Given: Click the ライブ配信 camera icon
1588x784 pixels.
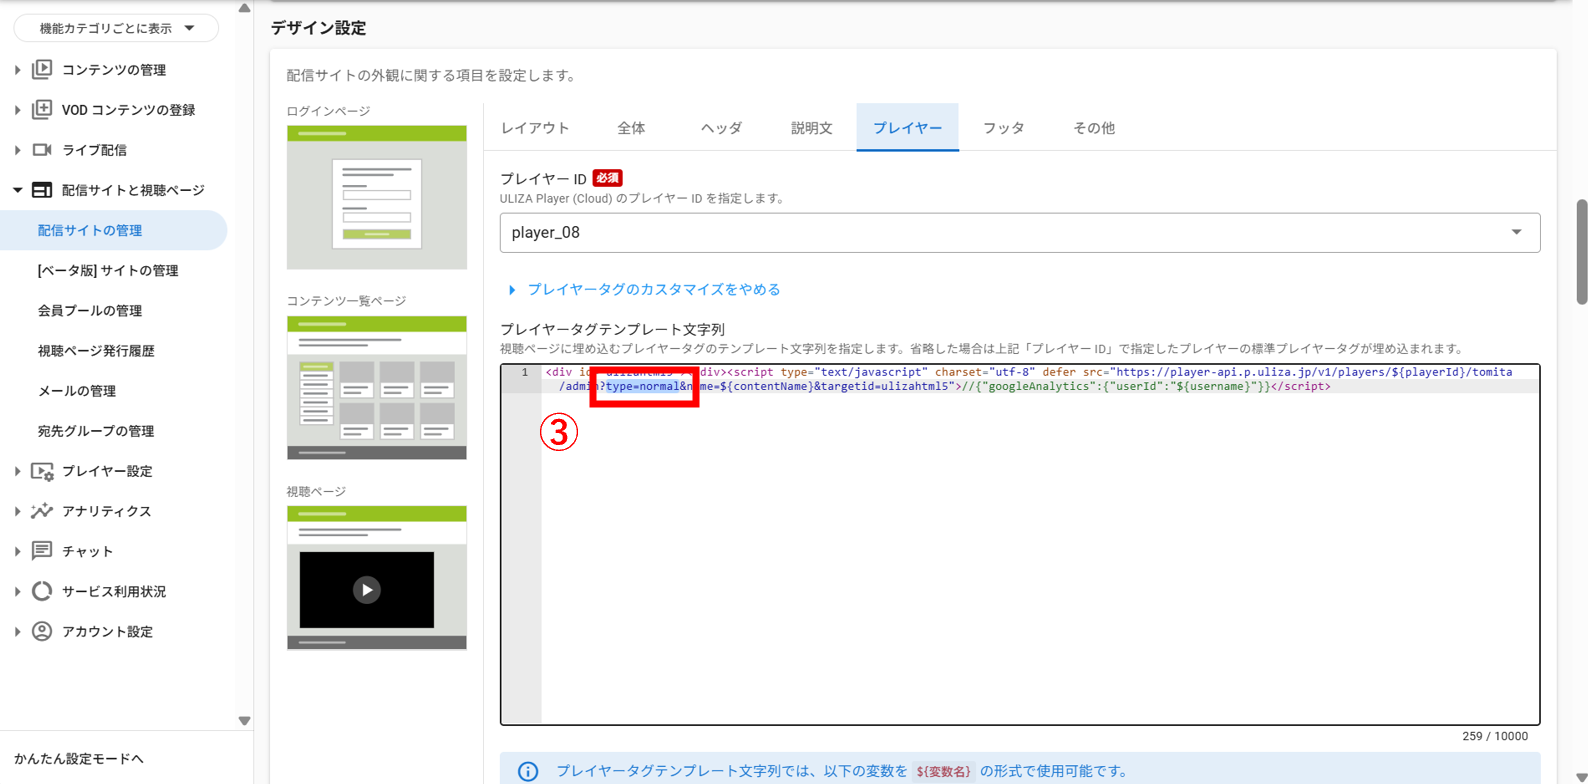Looking at the screenshot, I should pyautogui.click(x=42, y=150).
